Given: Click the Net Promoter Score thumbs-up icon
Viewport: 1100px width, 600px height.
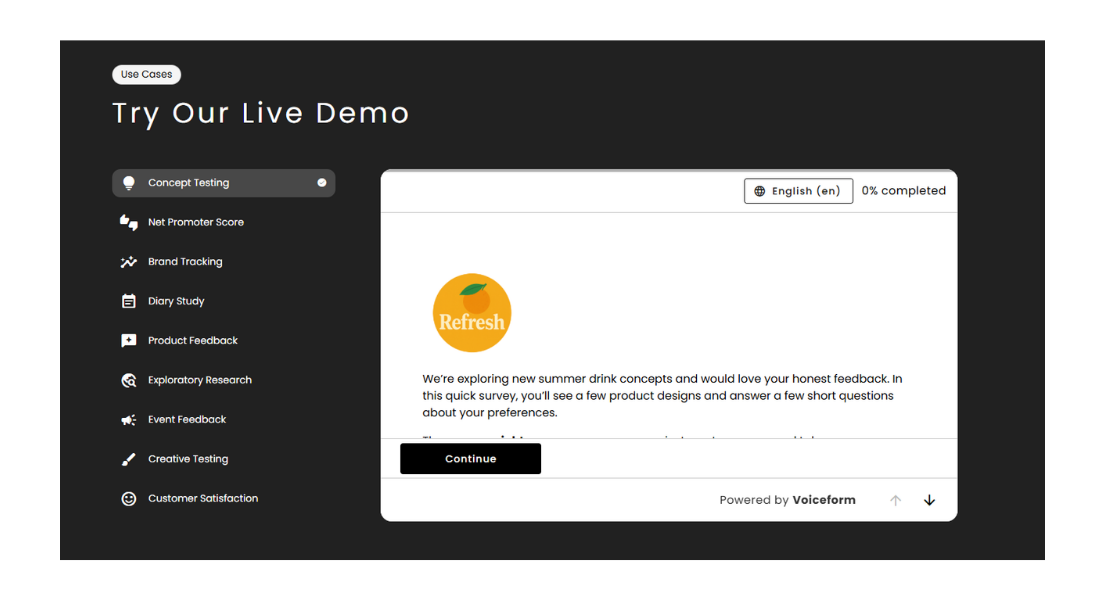Looking at the screenshot, I should [x=128, y=222].
